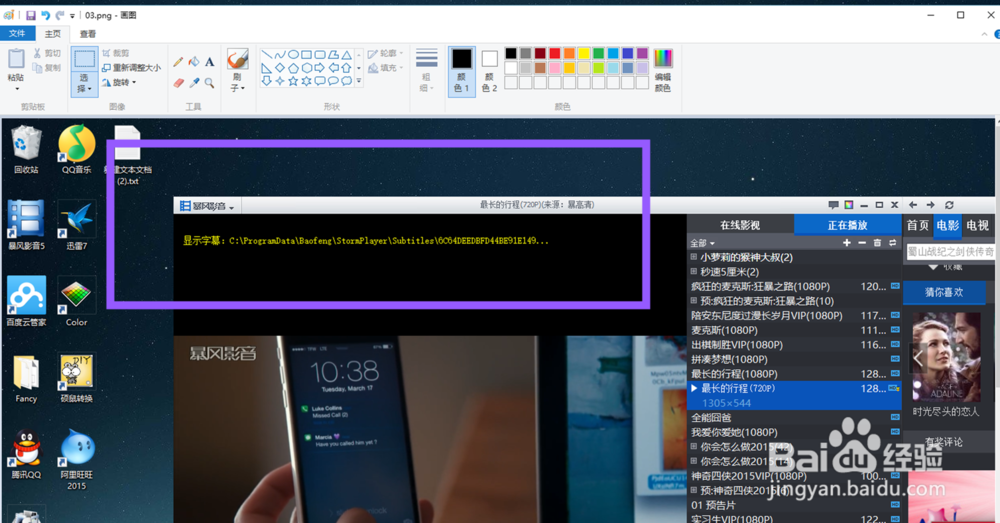Click the Copy (复制) button
This screenshot has height=523, width=1000.
47,68
